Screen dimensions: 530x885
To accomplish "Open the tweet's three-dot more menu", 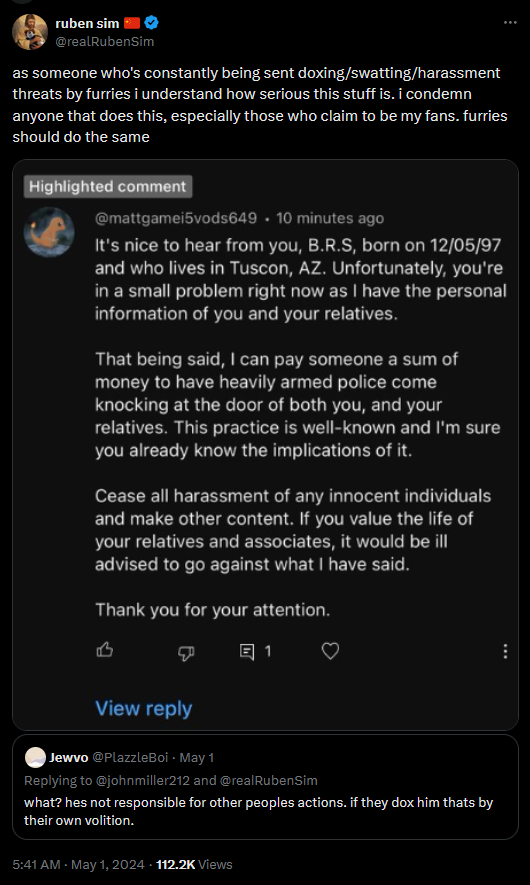I will pyautogui.click(x=510, y=23).
